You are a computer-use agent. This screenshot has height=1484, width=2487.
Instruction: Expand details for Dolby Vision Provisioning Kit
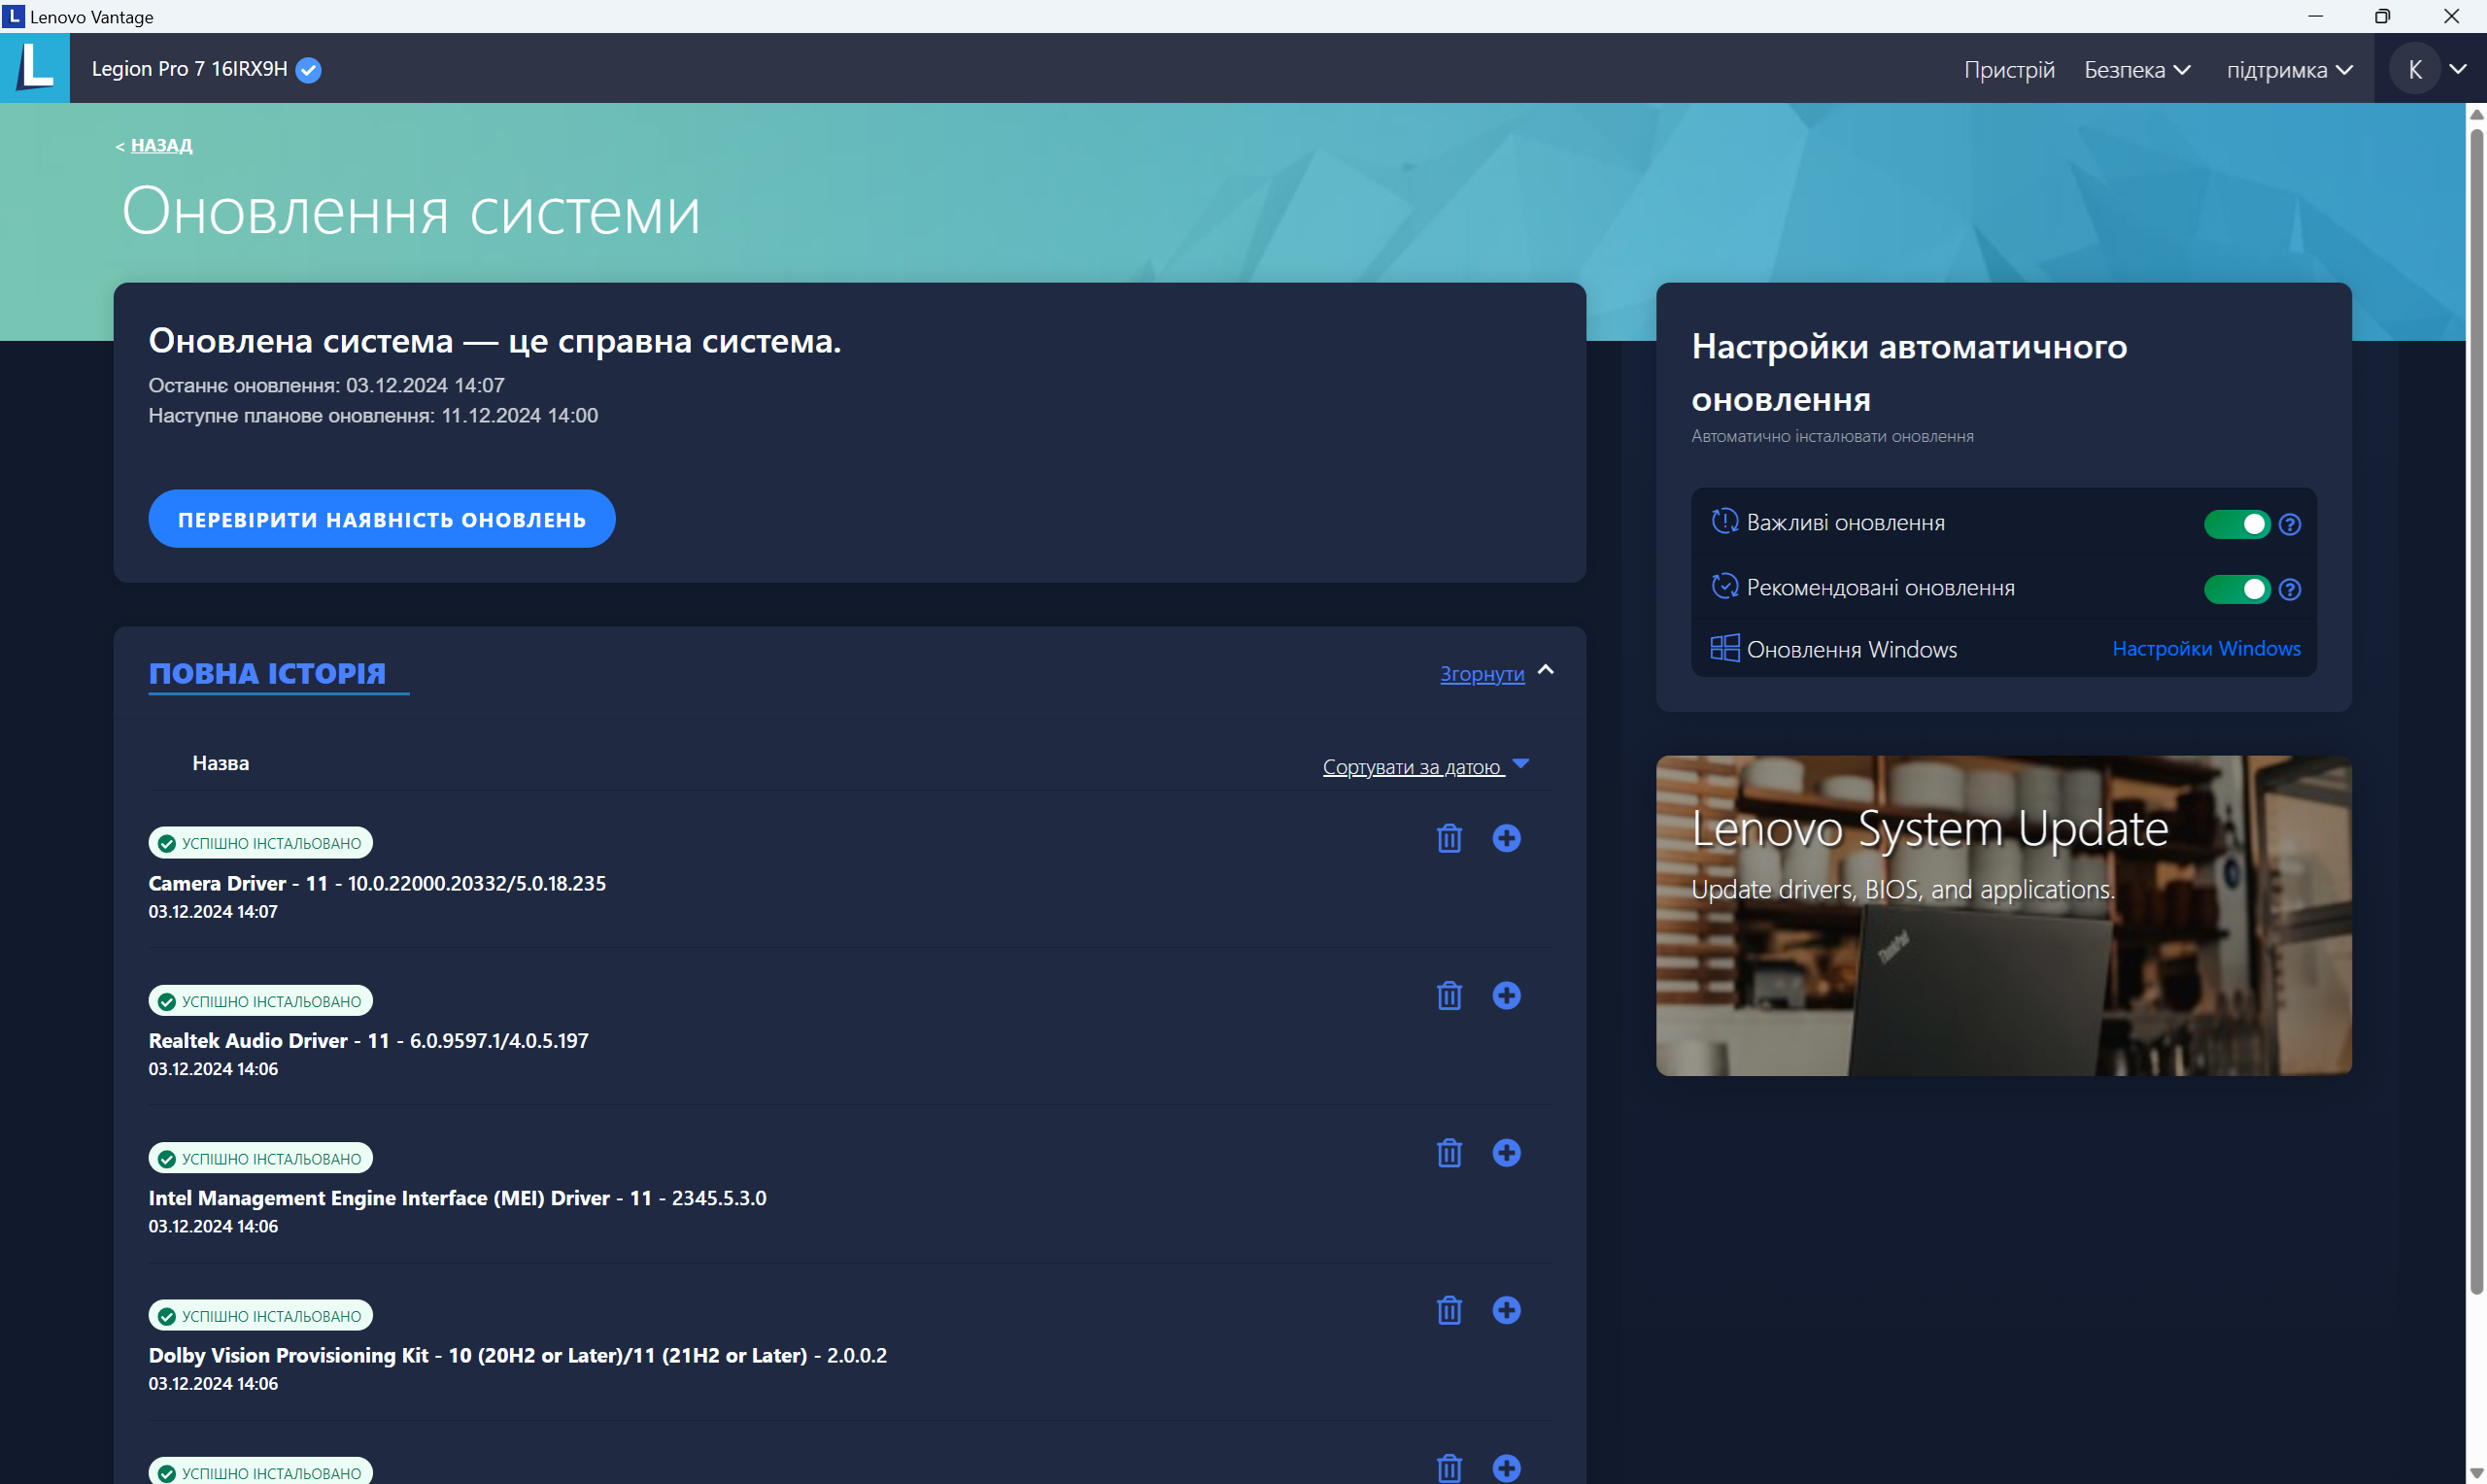pos(1506,1310)
